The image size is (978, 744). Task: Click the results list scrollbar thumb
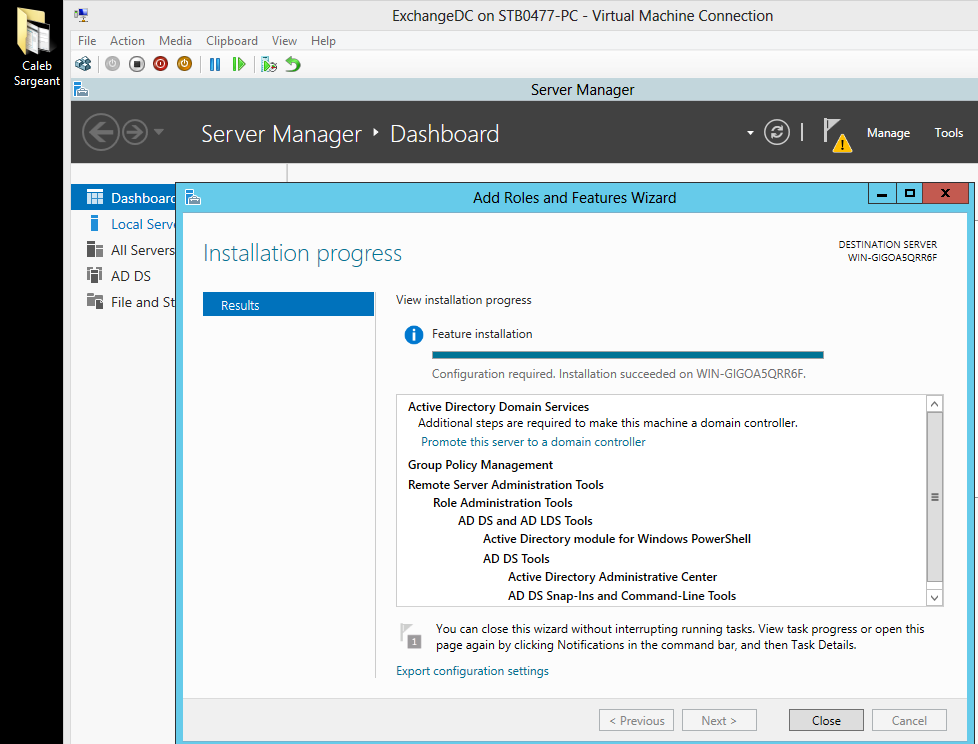coord(934,497)
